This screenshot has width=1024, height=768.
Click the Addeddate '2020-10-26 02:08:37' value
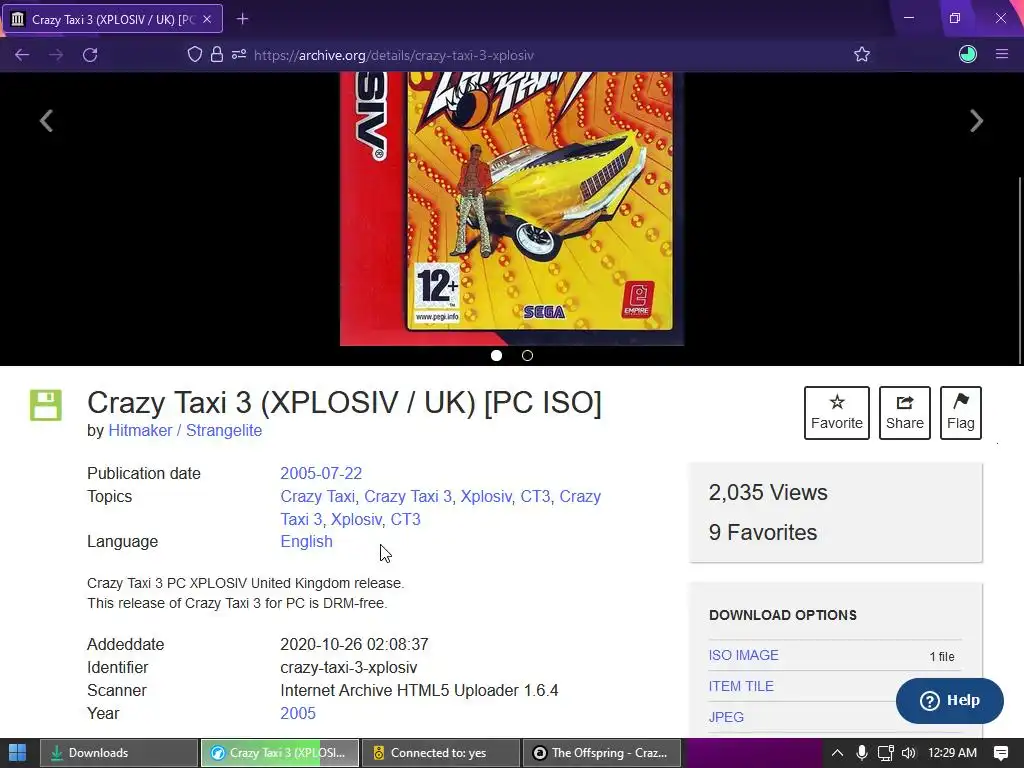point(354,645)
